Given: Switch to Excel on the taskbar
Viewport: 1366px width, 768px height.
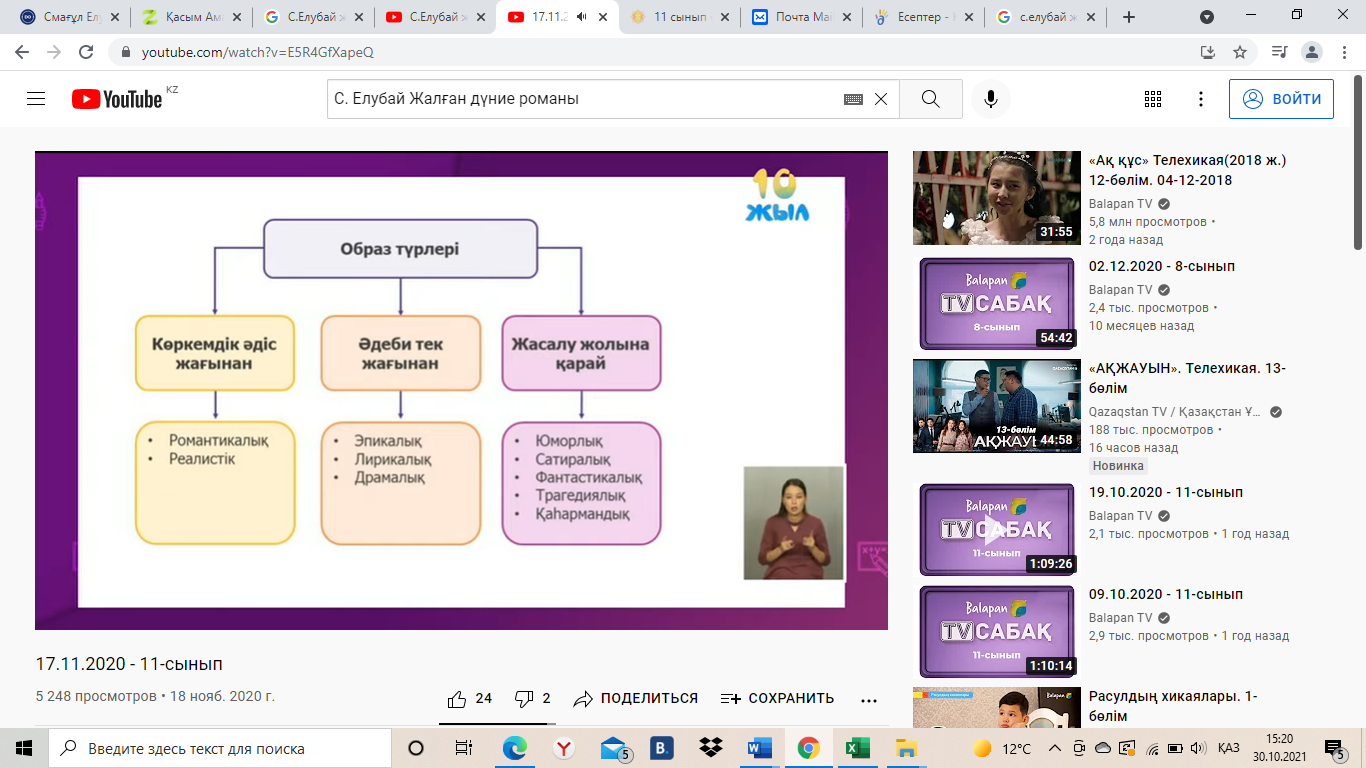Looking at the screenshot, I should (x=857, y=748).
